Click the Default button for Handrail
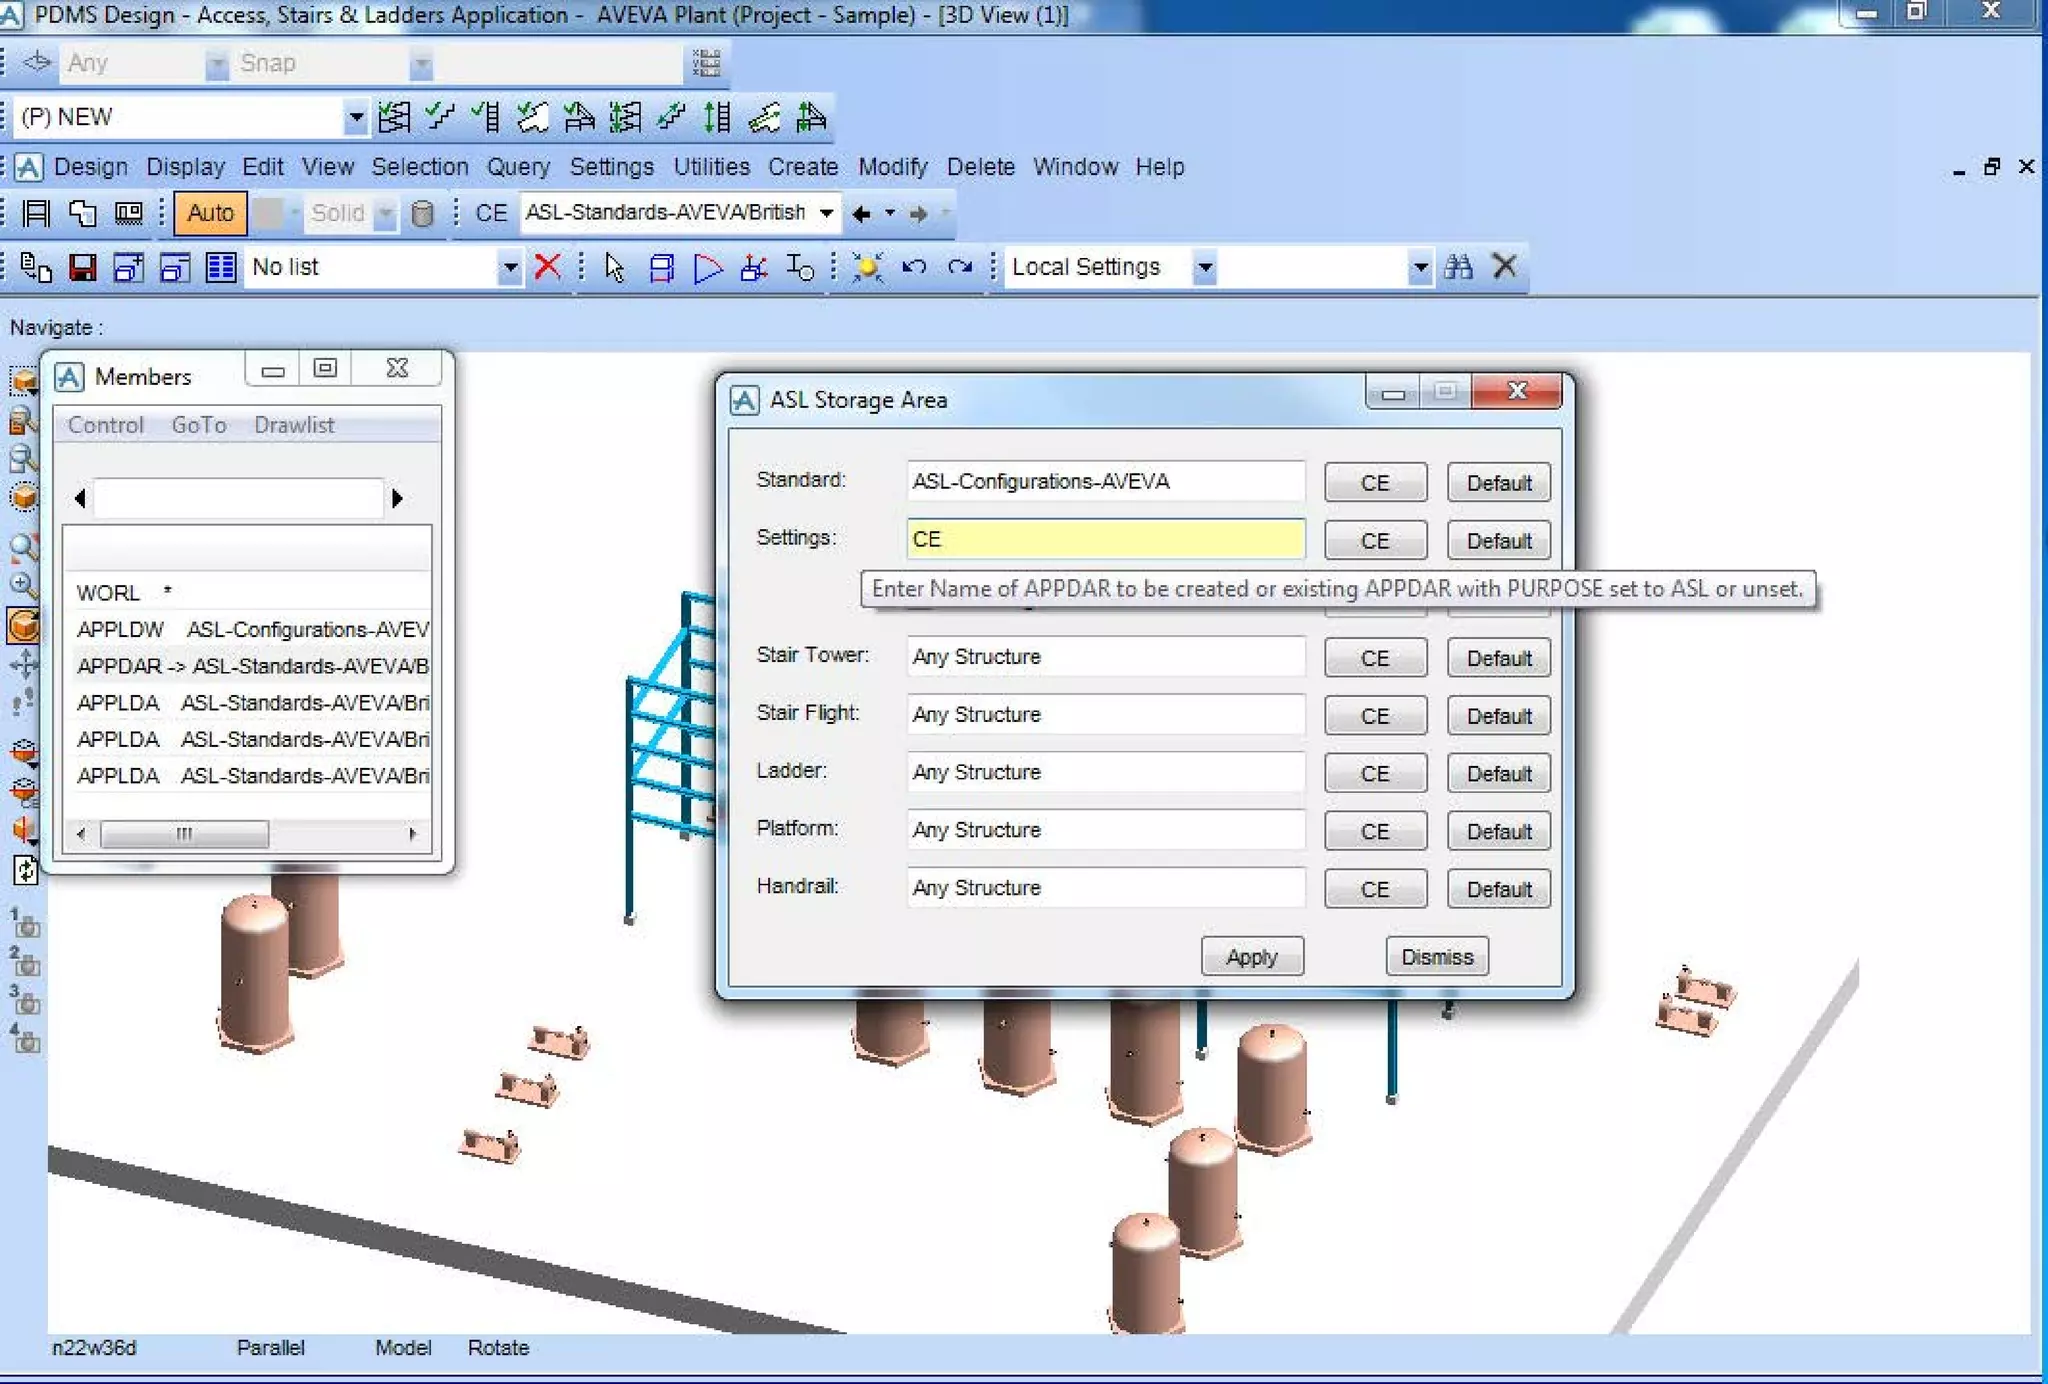Viewport: 2048px width, 1384px height. tap(1498, 889)
